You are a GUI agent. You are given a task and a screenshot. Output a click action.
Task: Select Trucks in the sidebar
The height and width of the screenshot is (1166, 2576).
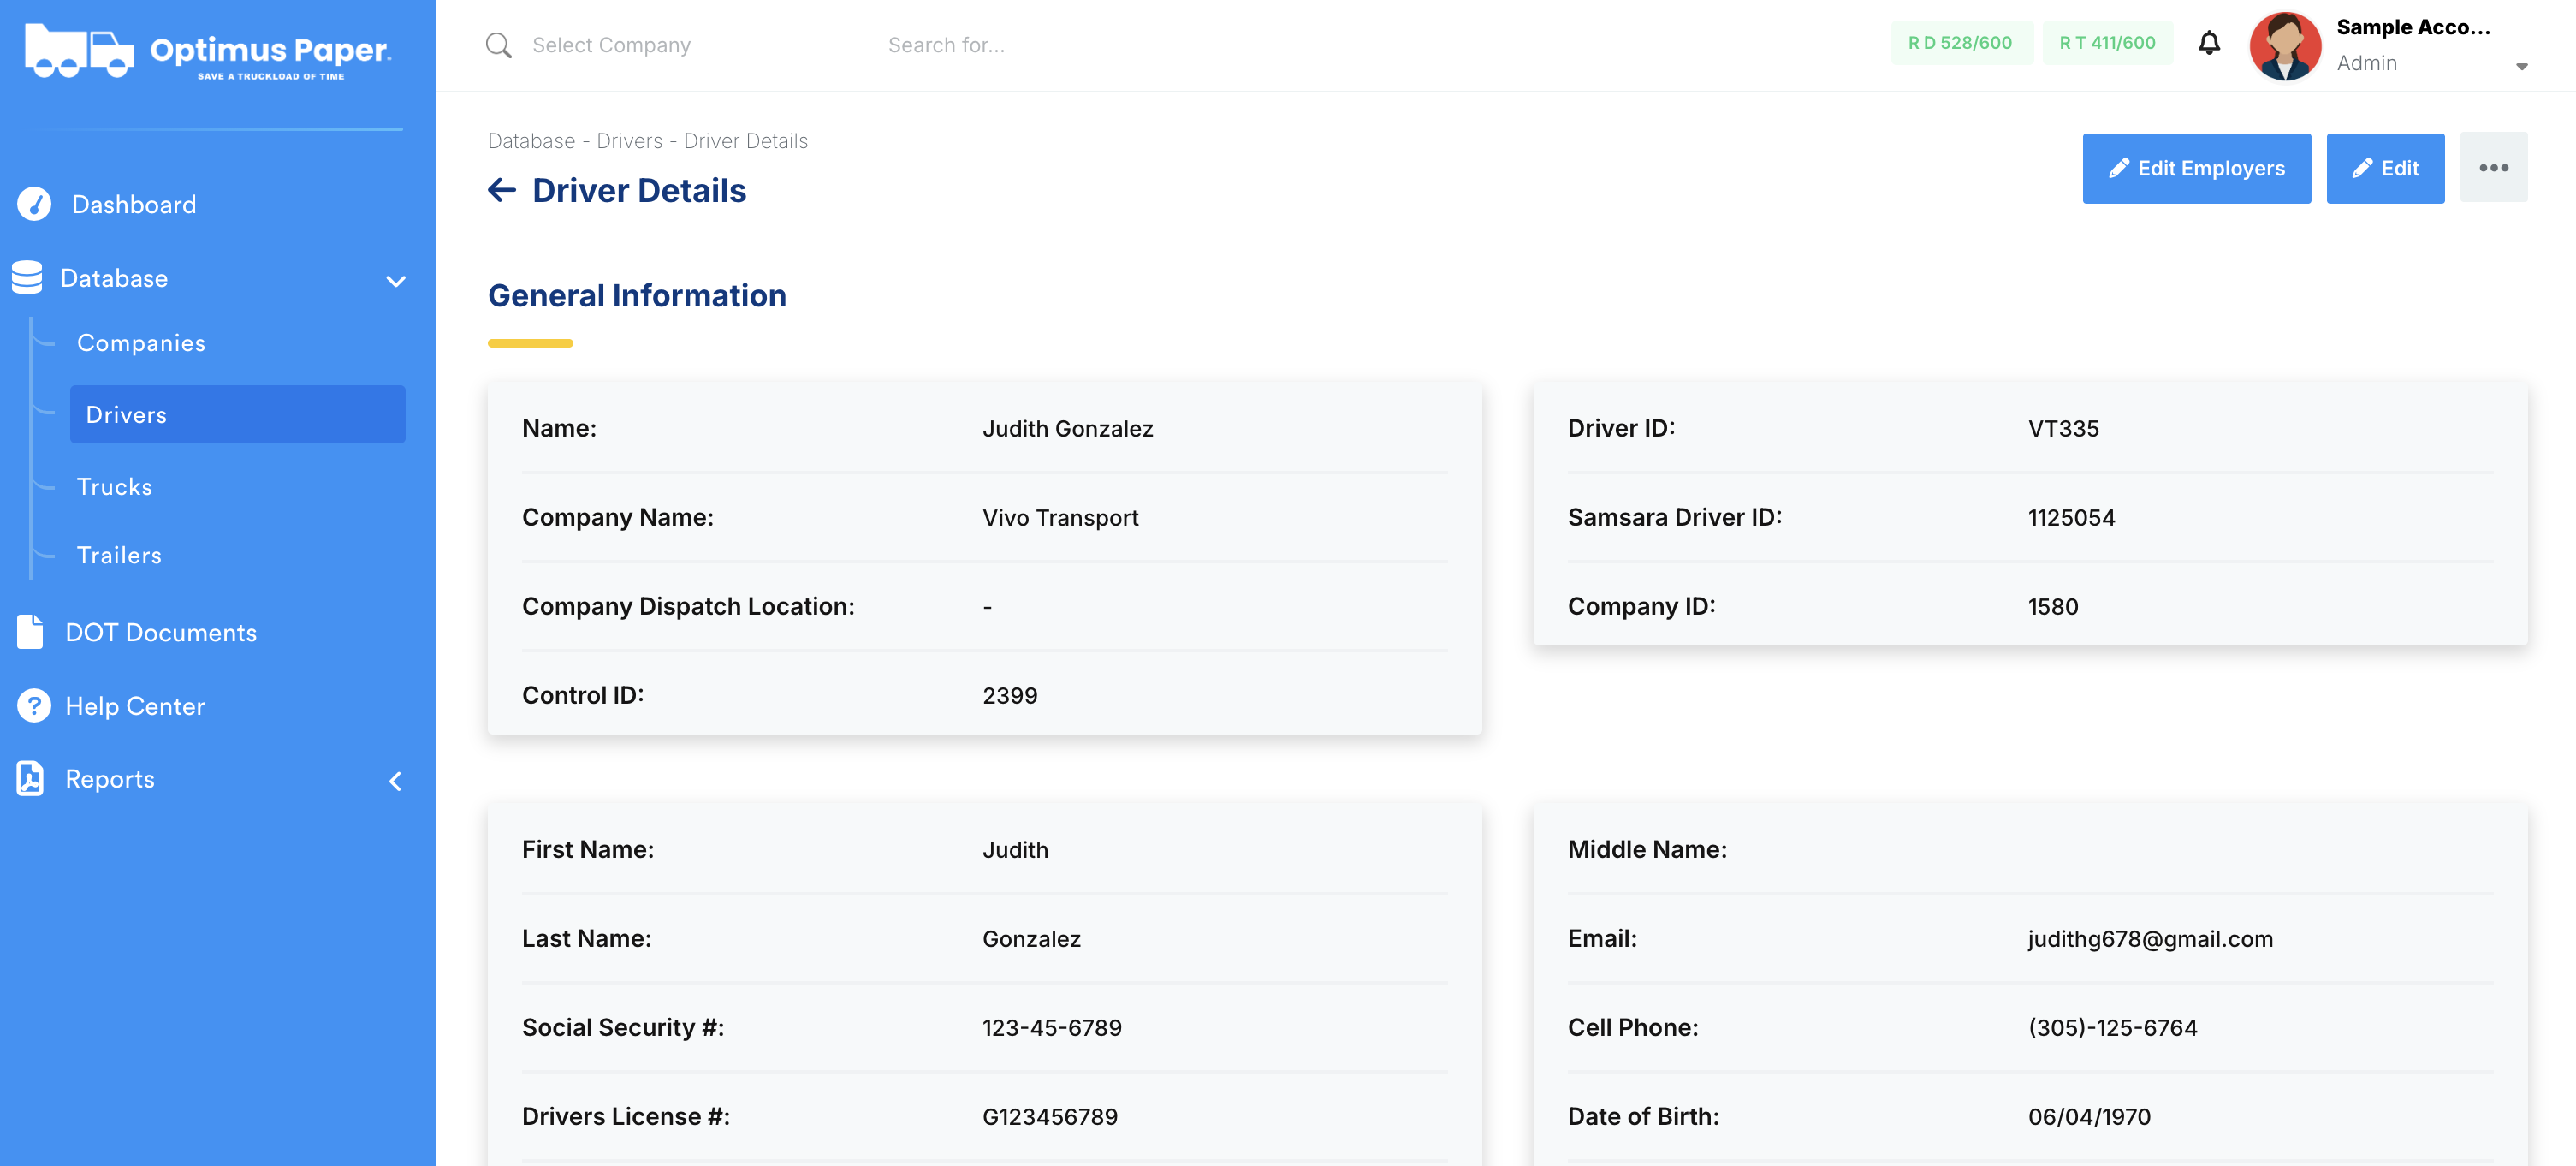point(115,487)
